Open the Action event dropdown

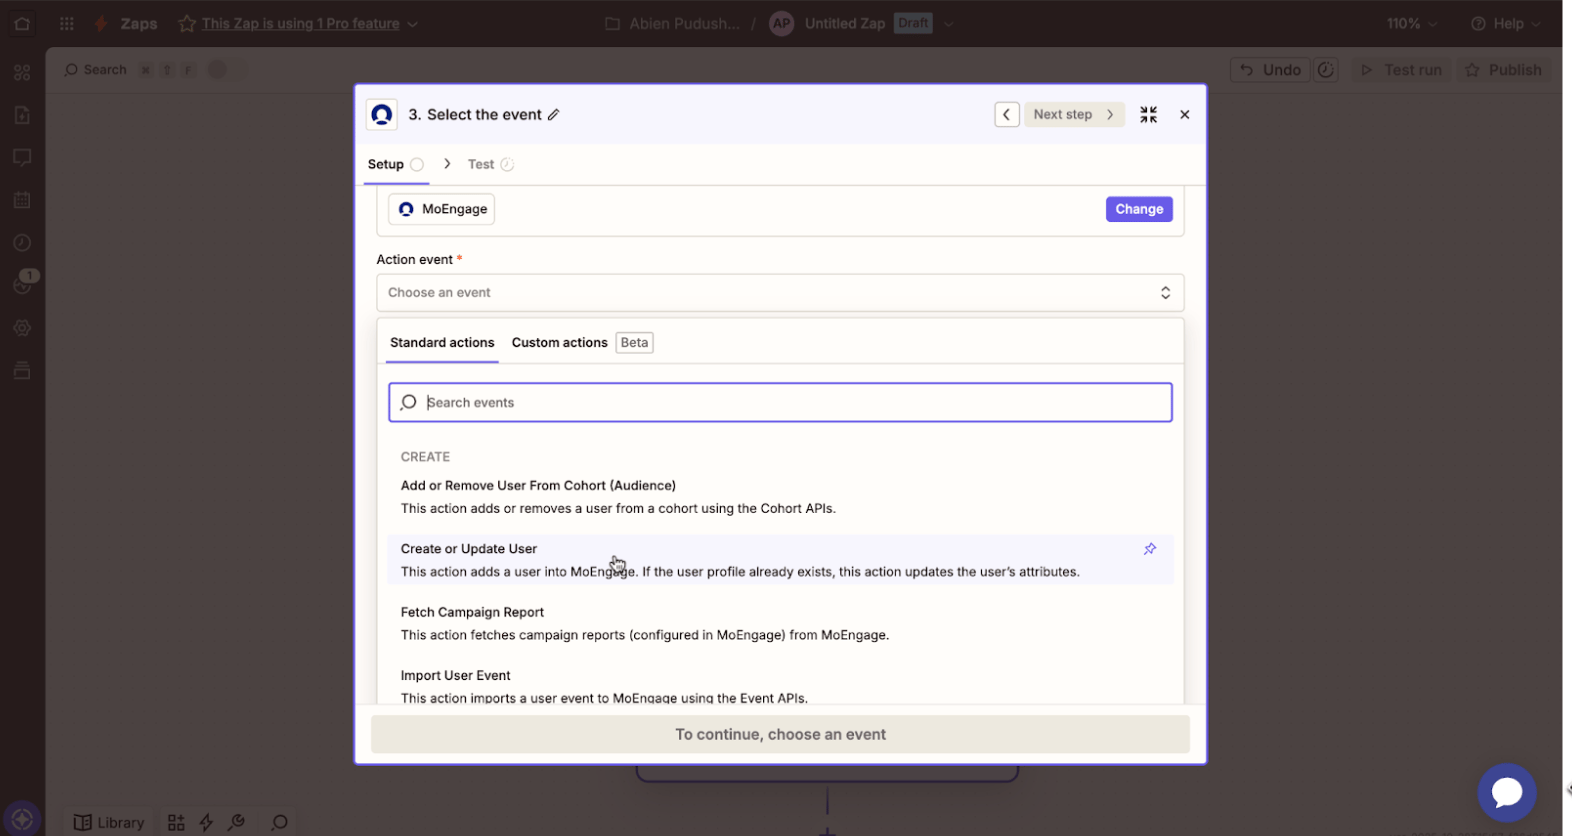(x=780, y=293)
